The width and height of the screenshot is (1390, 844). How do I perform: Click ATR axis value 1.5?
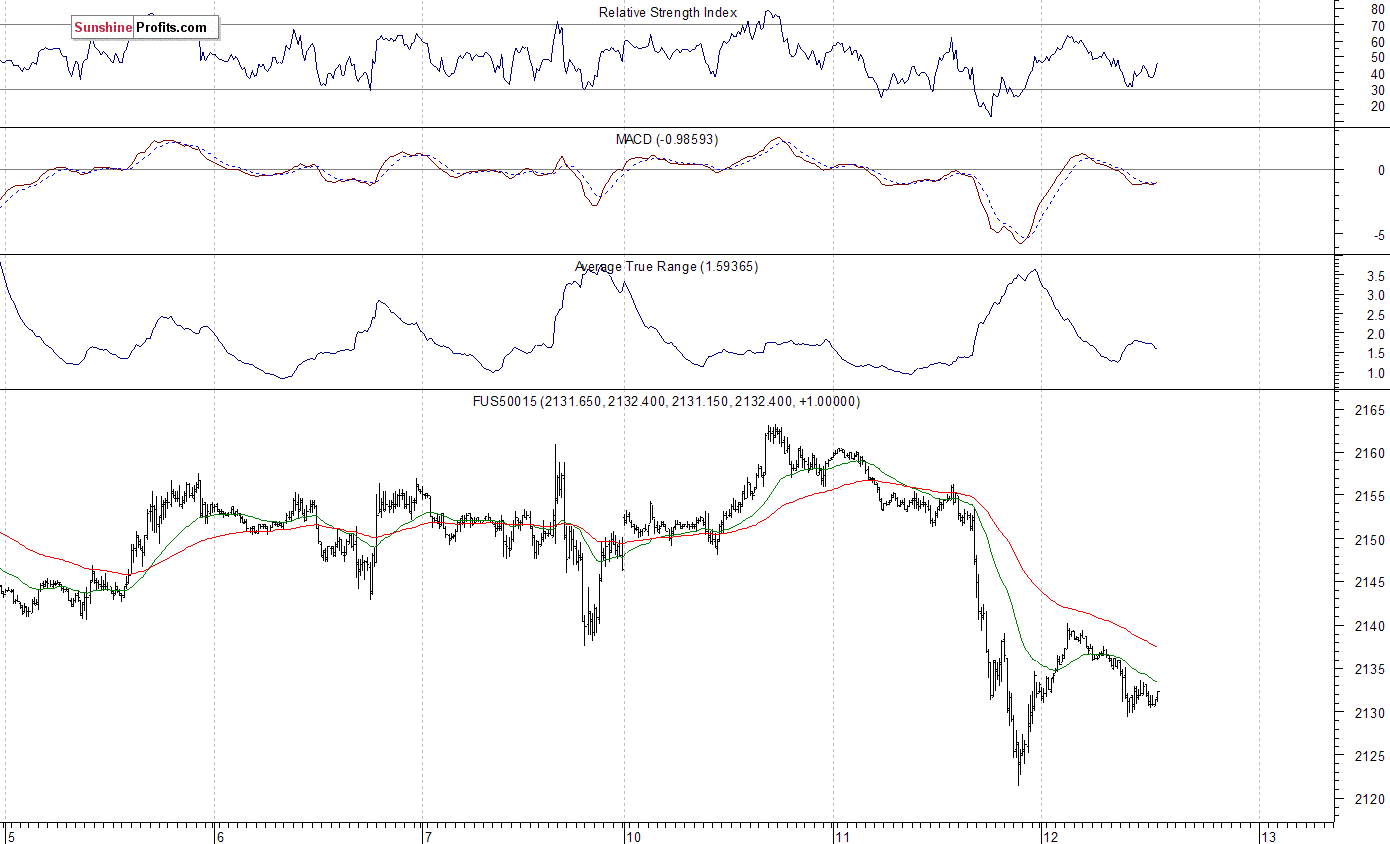click(x=1376, y=354)
